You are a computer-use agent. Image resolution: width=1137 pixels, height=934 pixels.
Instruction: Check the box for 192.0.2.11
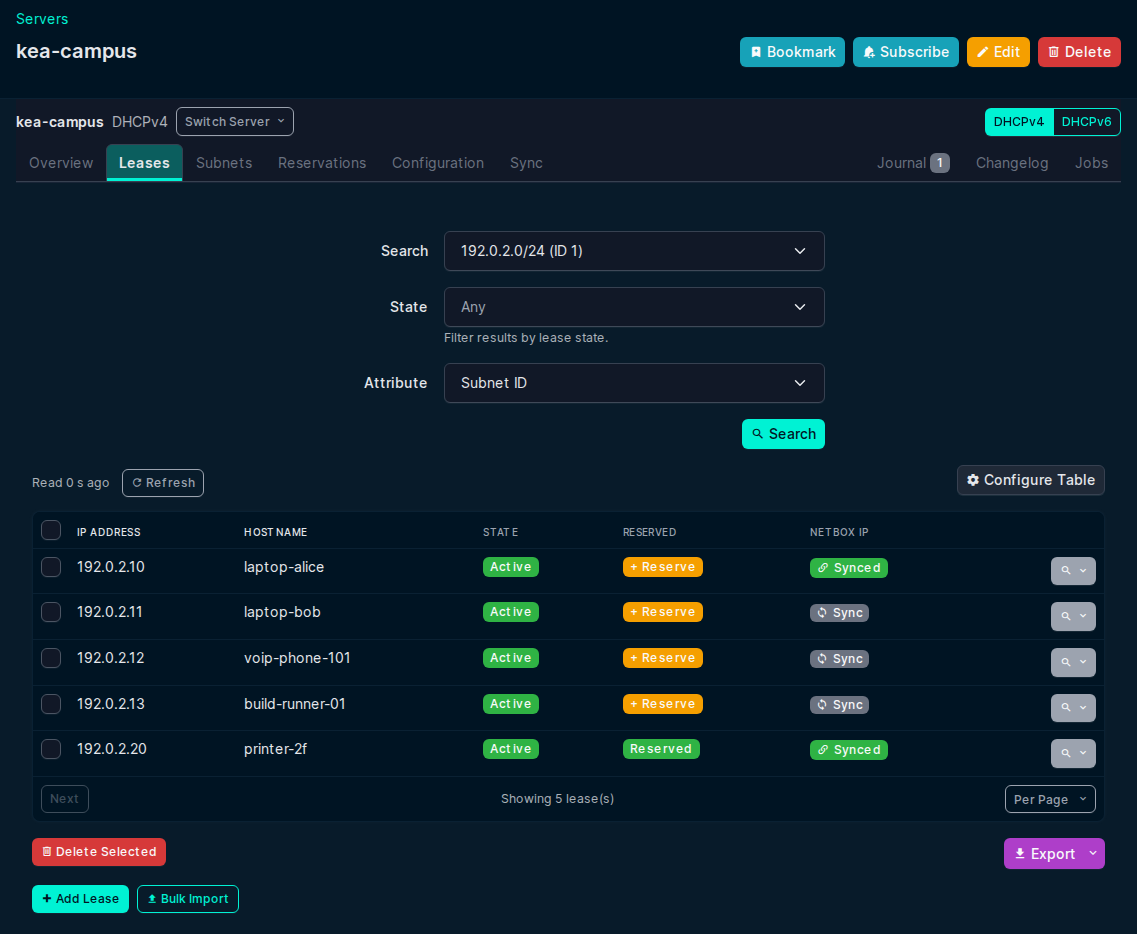point(51,612)
